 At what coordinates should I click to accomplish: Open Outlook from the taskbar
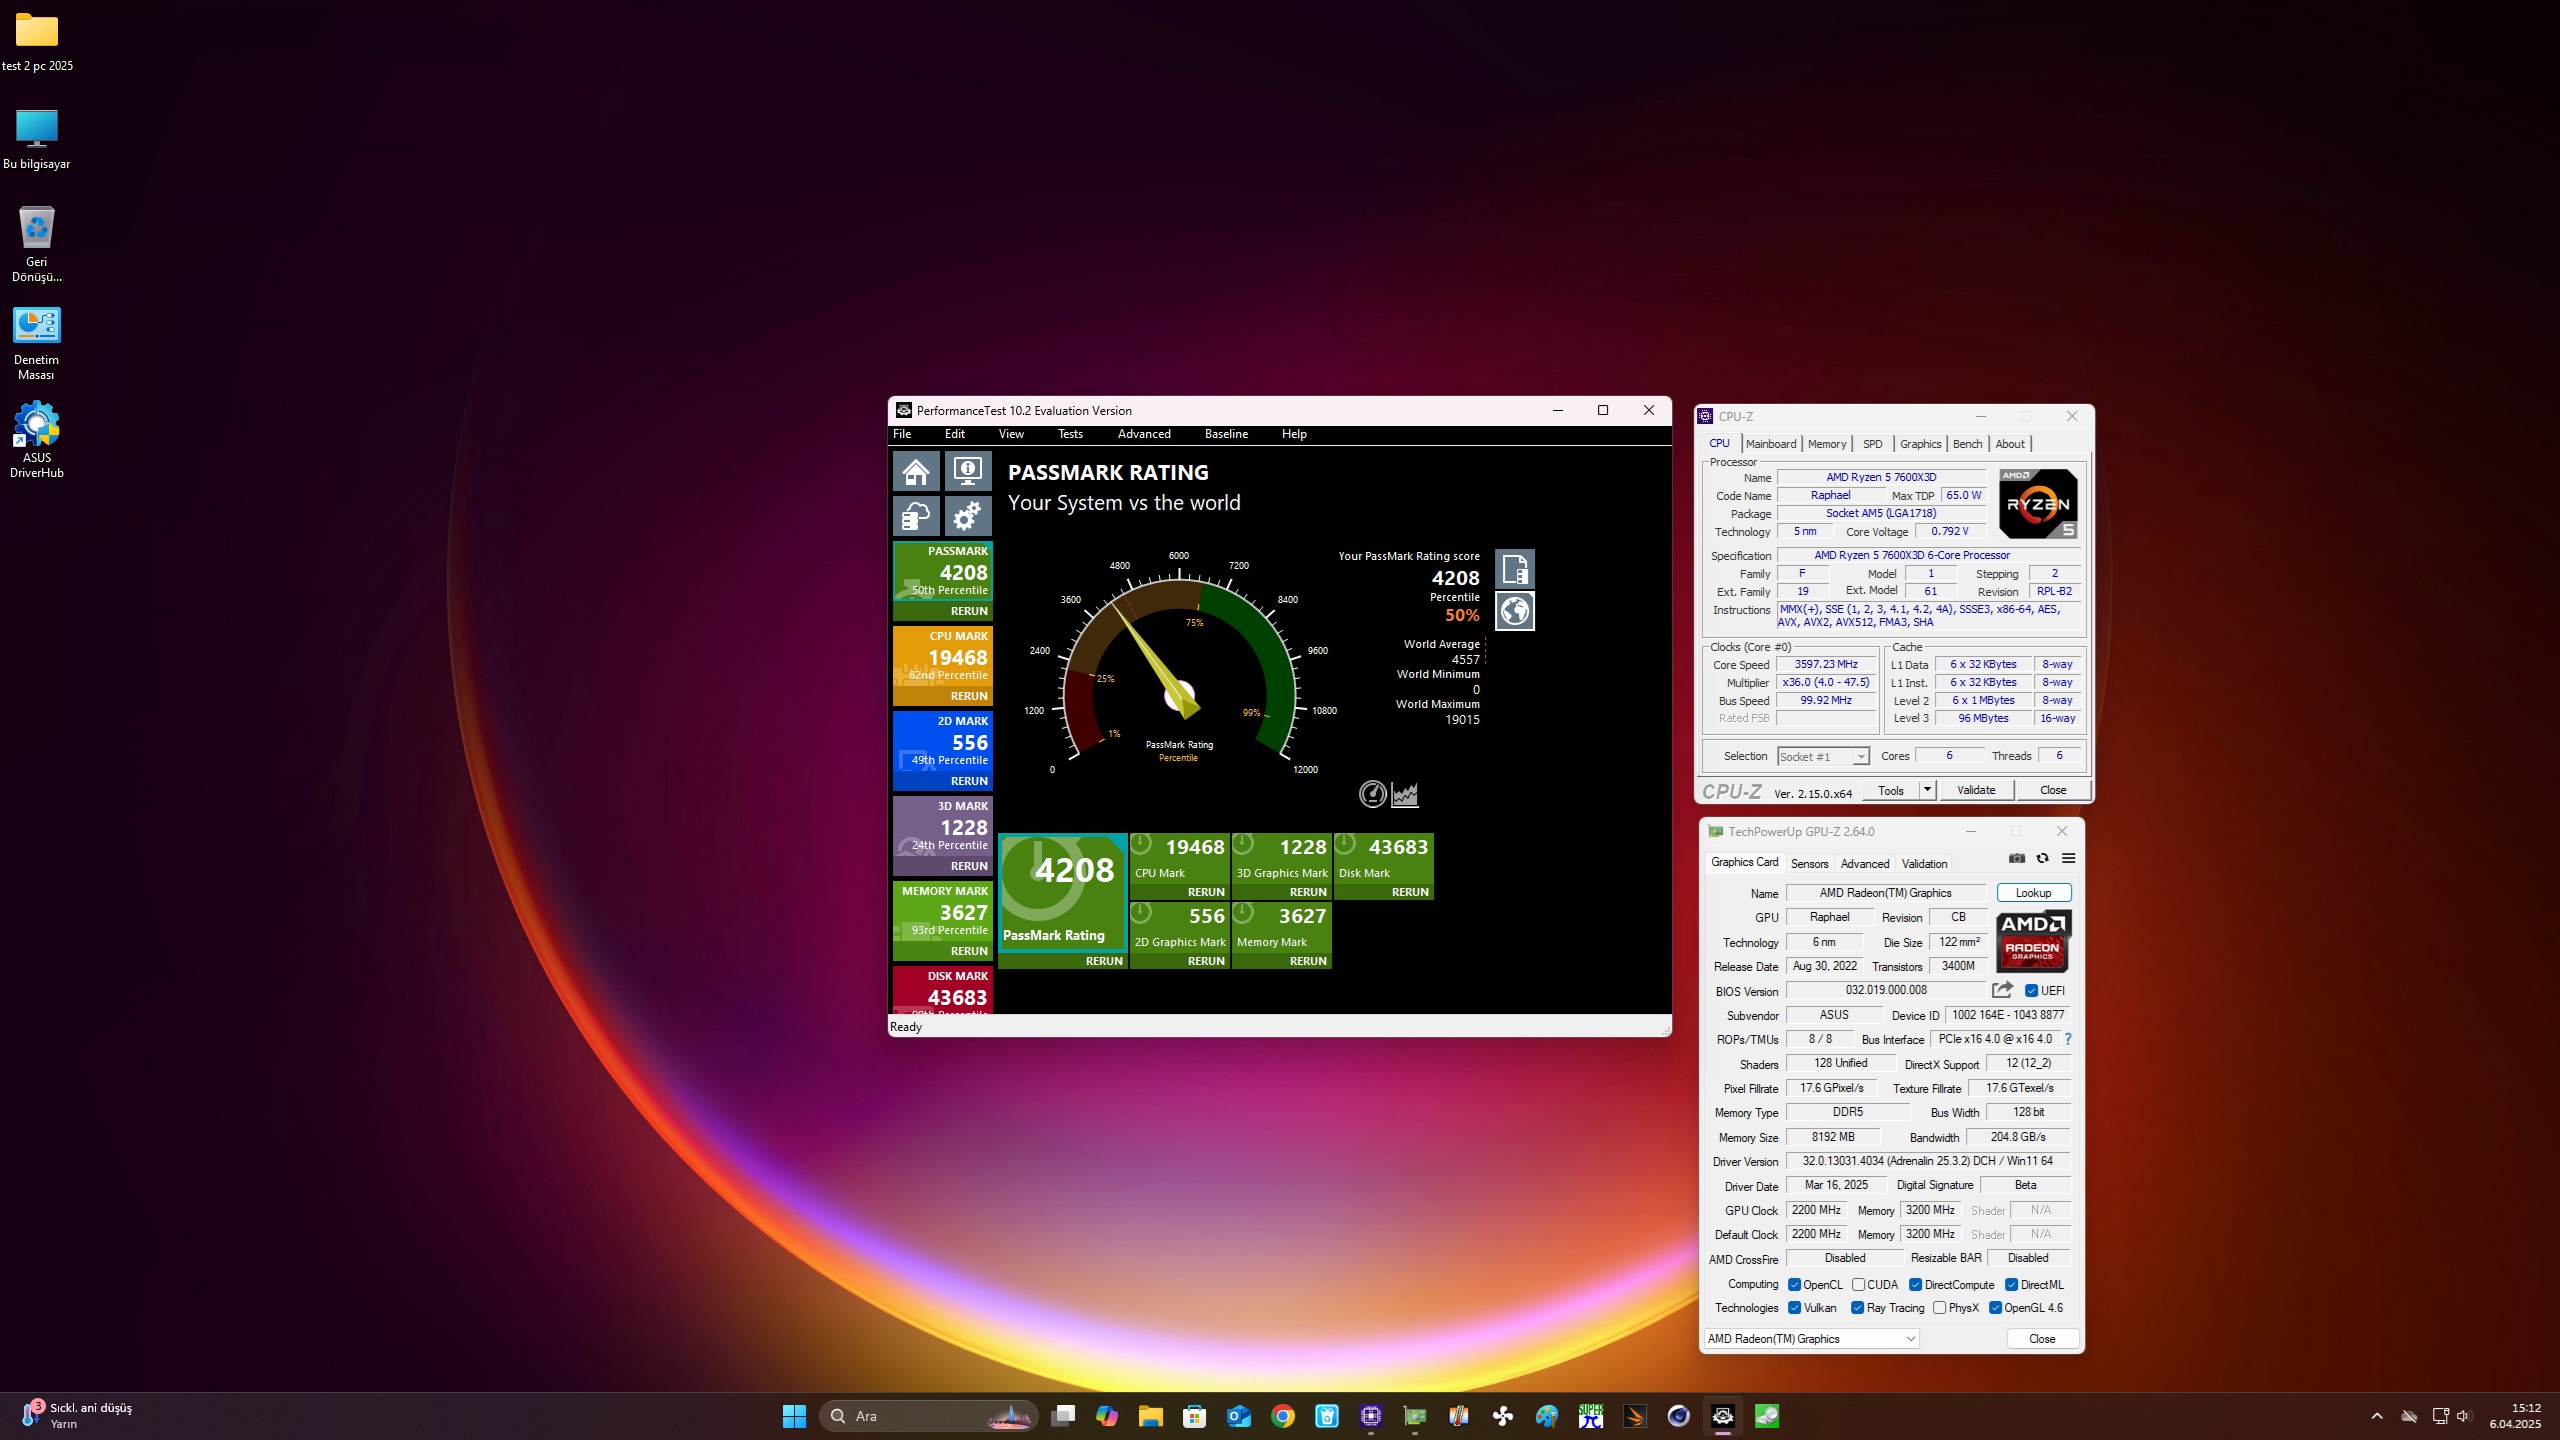[1239, 1416]
